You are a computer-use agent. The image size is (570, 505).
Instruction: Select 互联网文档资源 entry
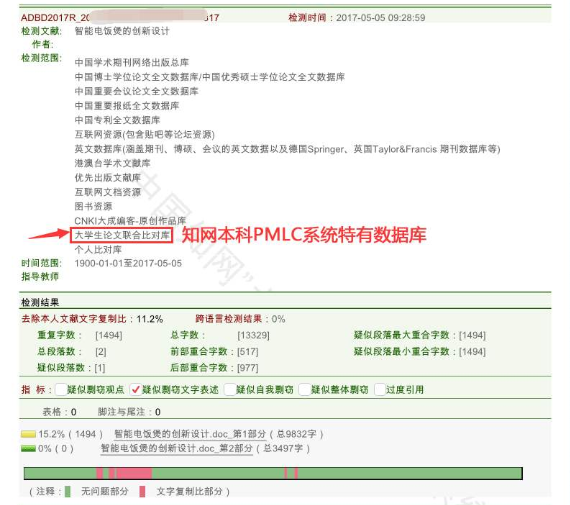pyautogui.click(x=108, y=192)
